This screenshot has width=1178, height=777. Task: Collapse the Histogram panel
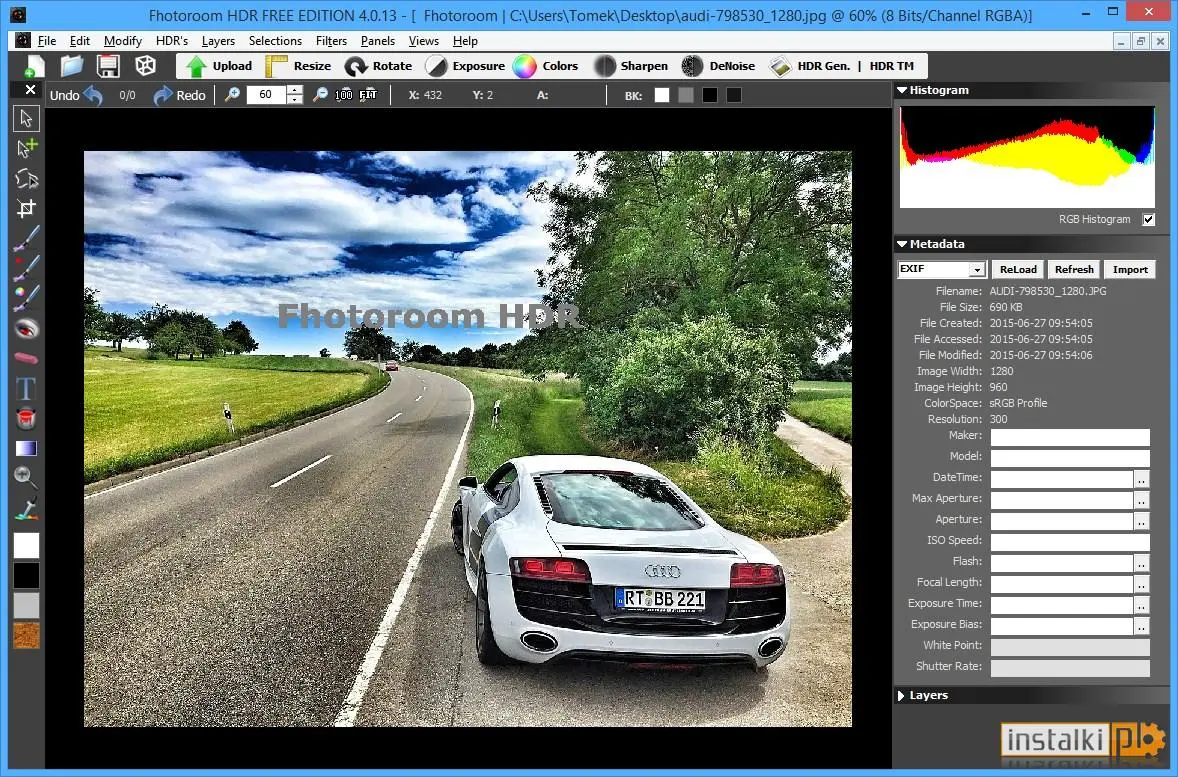[902, 90]
